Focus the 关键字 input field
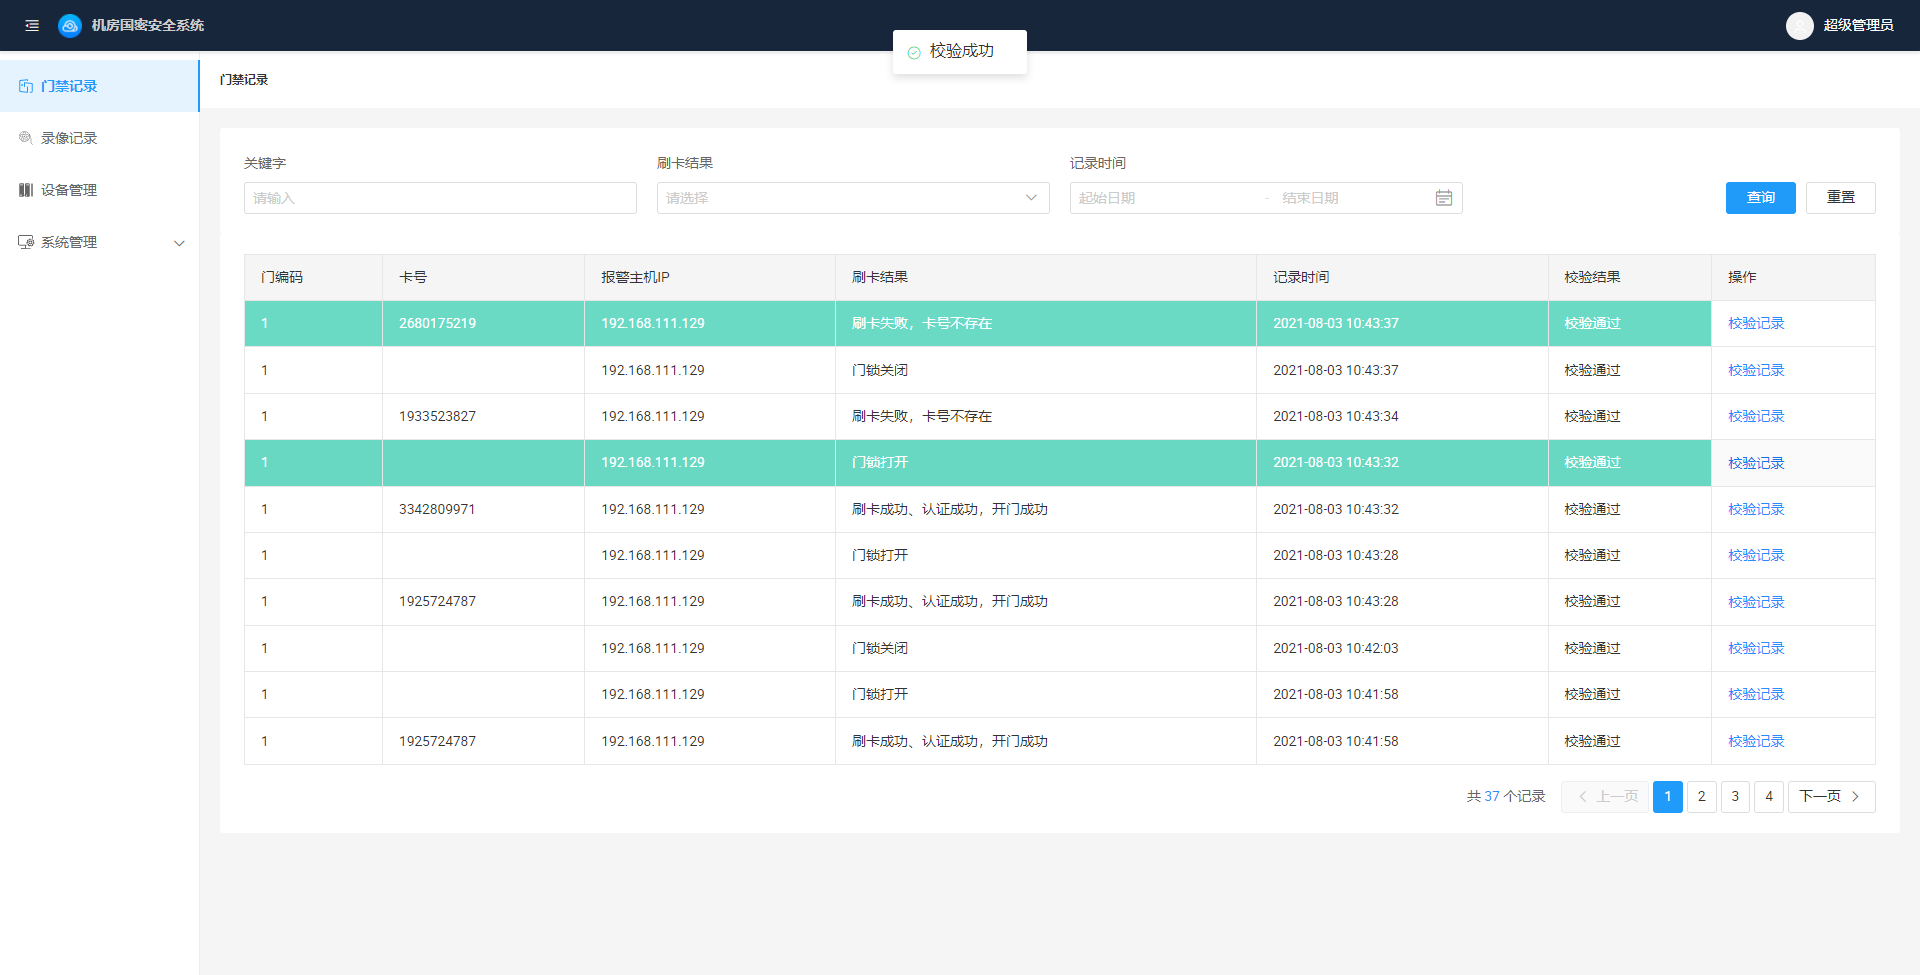 tap(440, 198)
